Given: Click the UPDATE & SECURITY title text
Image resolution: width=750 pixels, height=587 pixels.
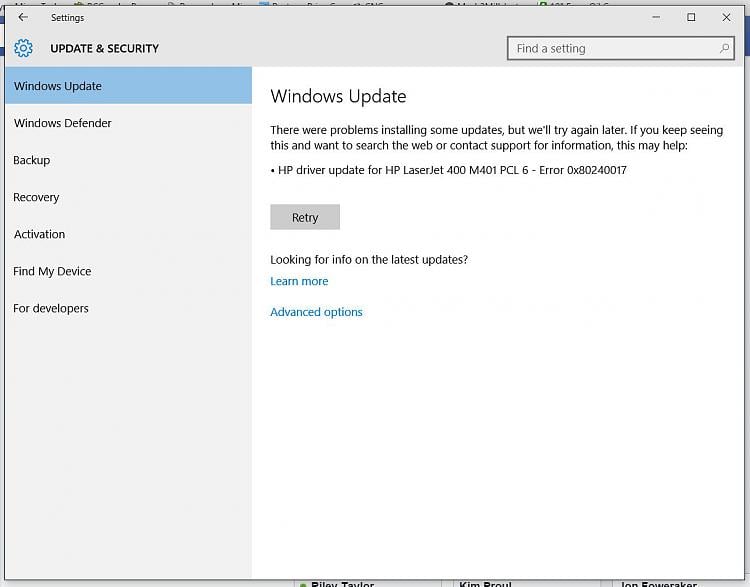Looking at the screenshot, I should (x=104, y=48).
